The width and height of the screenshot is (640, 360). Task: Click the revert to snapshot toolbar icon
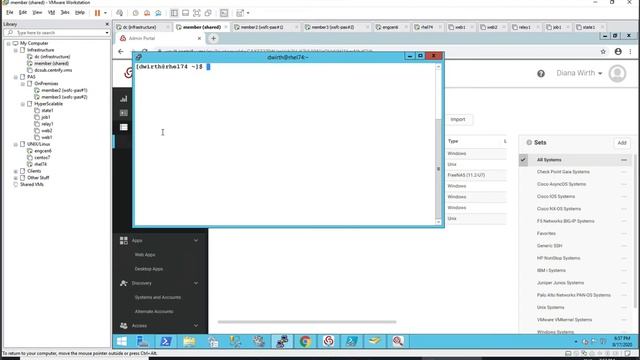coord(147,13)
